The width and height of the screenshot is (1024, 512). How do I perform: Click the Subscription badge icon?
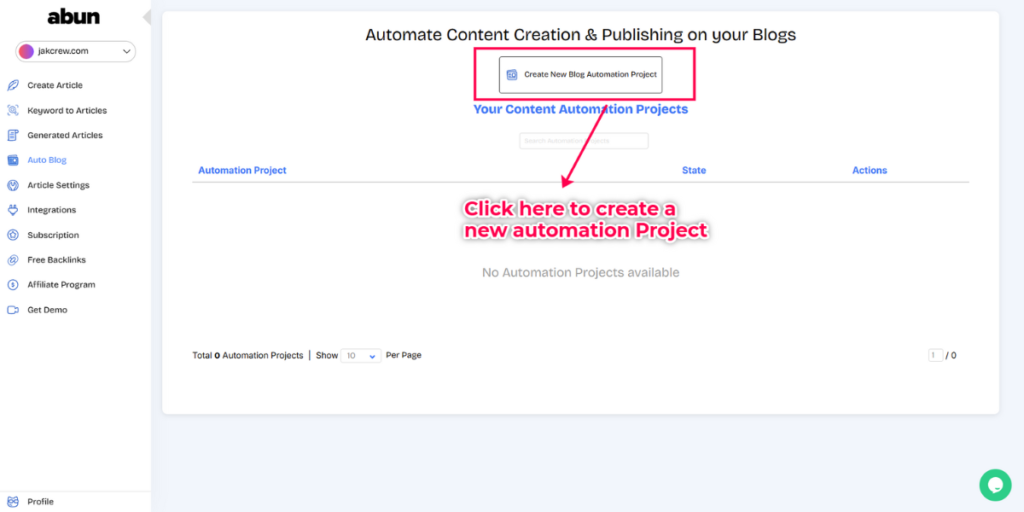(x=12, y=235)
